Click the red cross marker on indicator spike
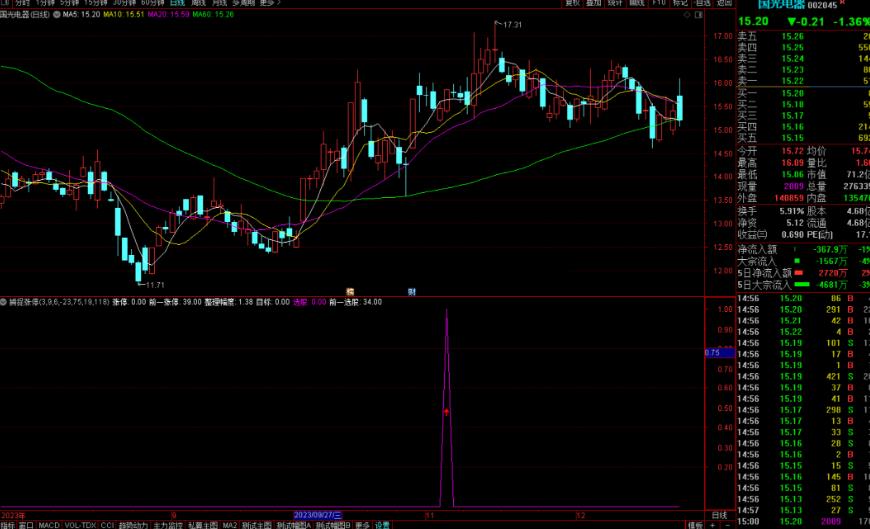The width and height of the screenshot is (870, 529). (x=447, y=412)
